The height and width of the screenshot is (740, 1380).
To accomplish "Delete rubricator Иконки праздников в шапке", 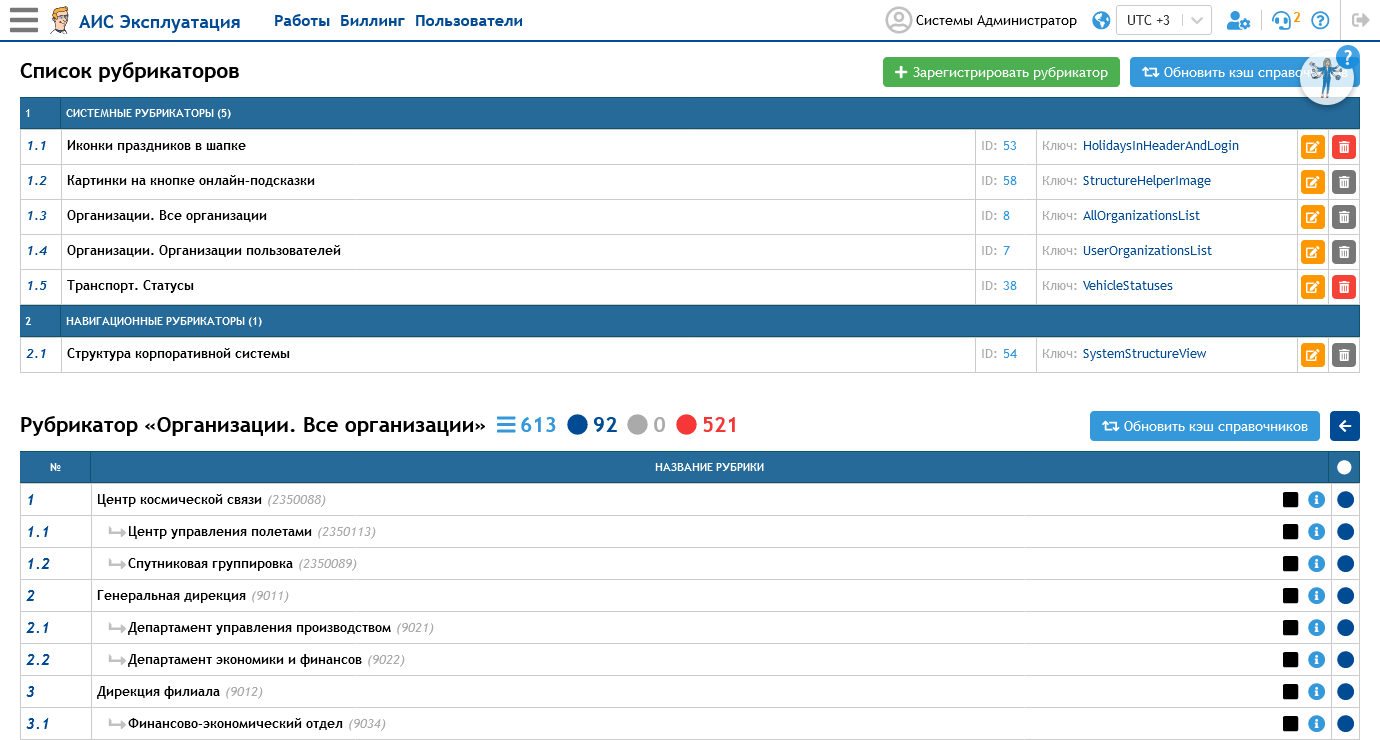I will coord(1344,147).
